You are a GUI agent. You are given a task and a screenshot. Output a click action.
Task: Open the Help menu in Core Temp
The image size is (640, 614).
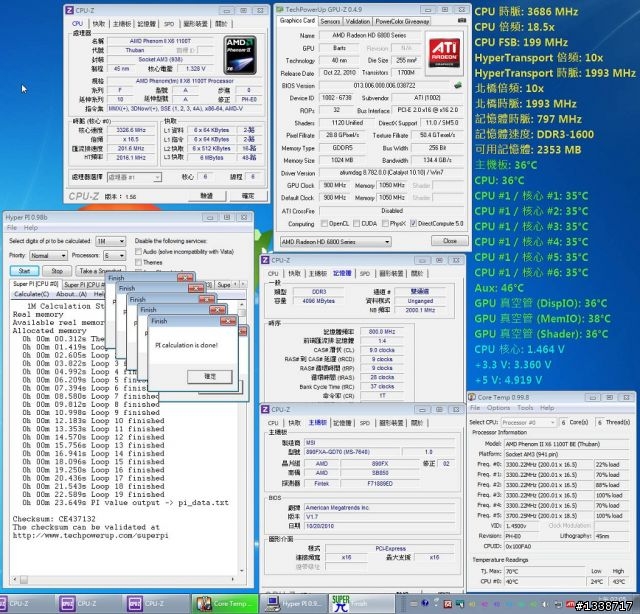pyautogui.click(x=547, y=408)
